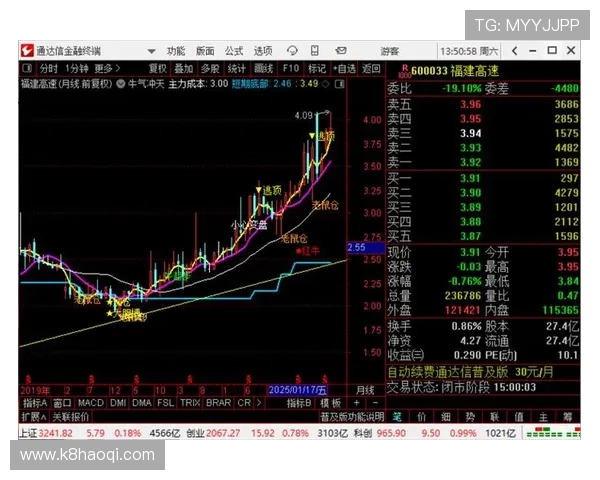Switch to 联 linked tab
Screen dimensions: 600x480
[494, 417]
